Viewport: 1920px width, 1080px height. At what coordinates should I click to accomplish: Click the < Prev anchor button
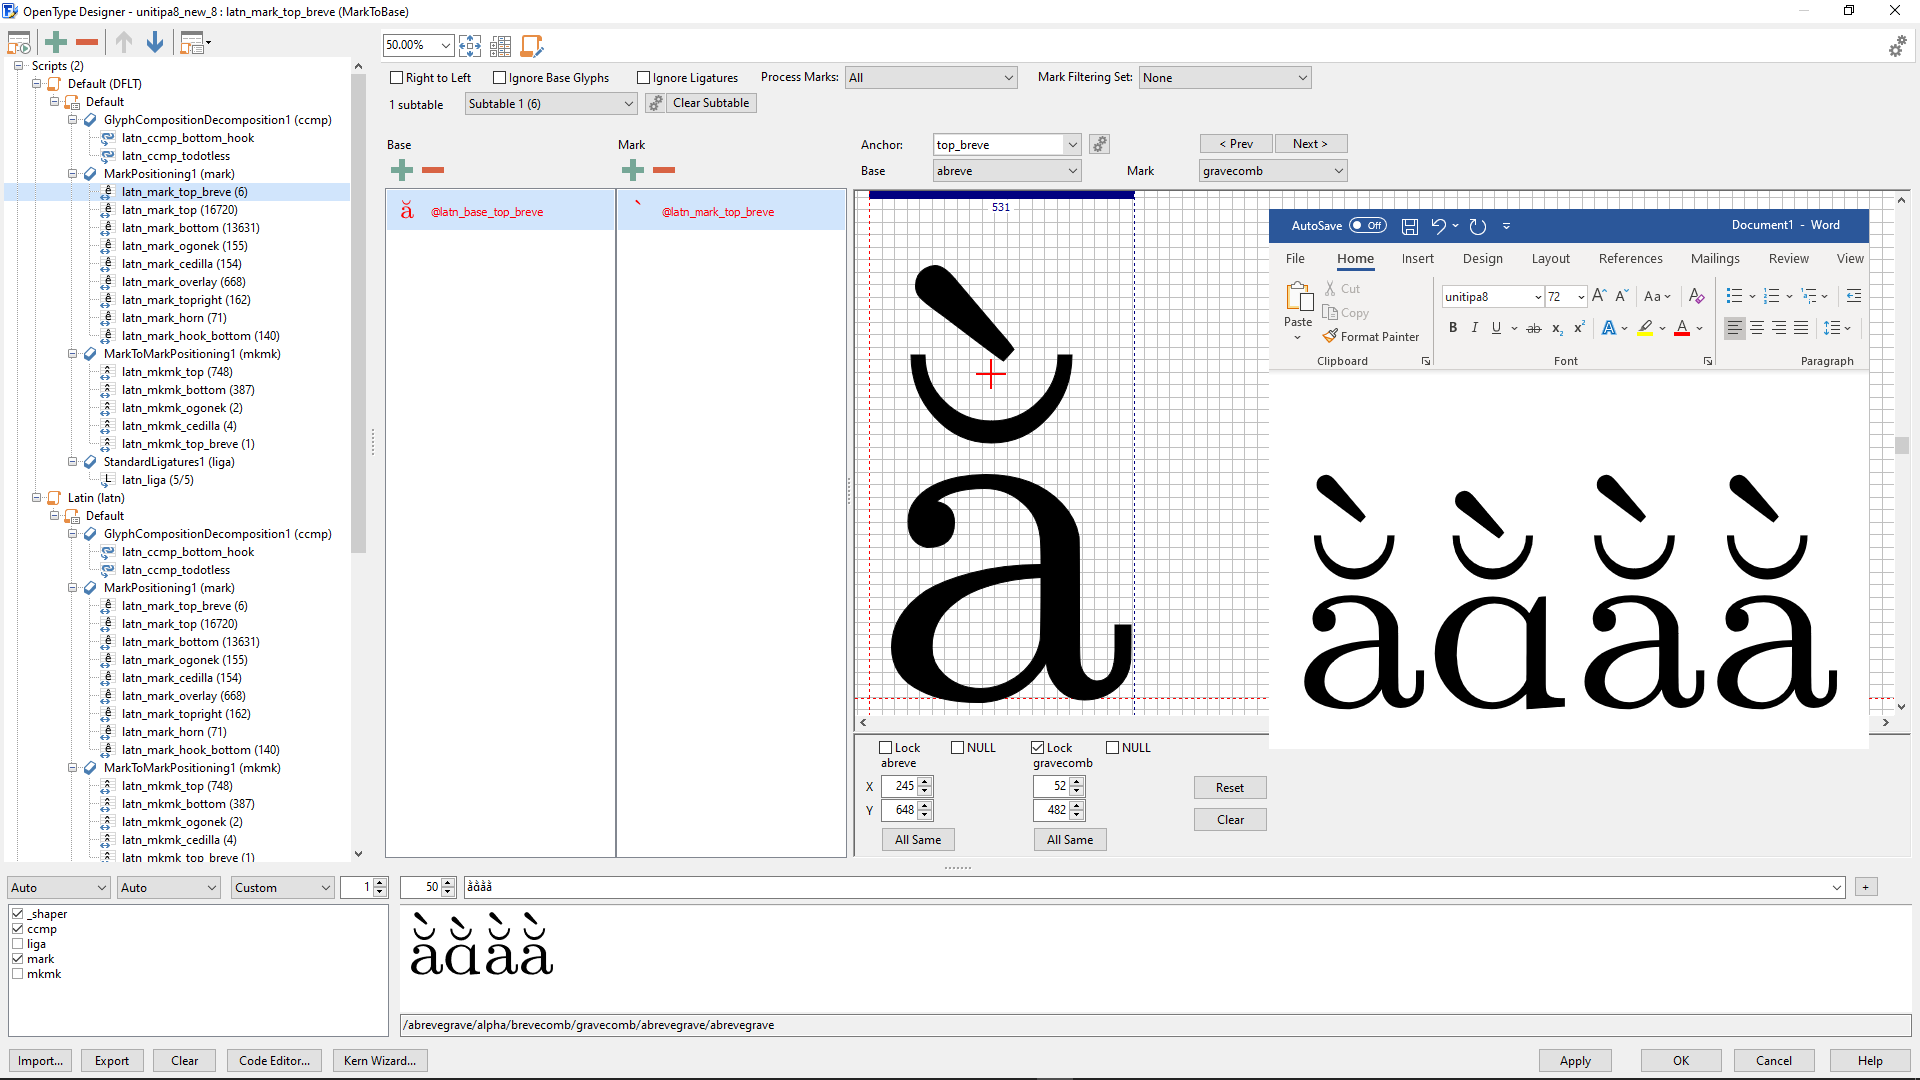pyautogui.click(x=1236, y=143)
